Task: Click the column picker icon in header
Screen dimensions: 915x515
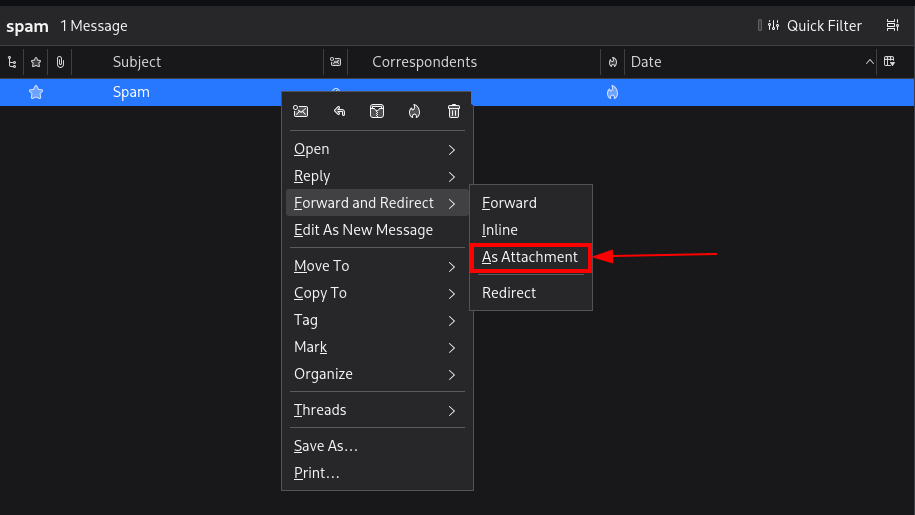Action: (x=889, y=62)
